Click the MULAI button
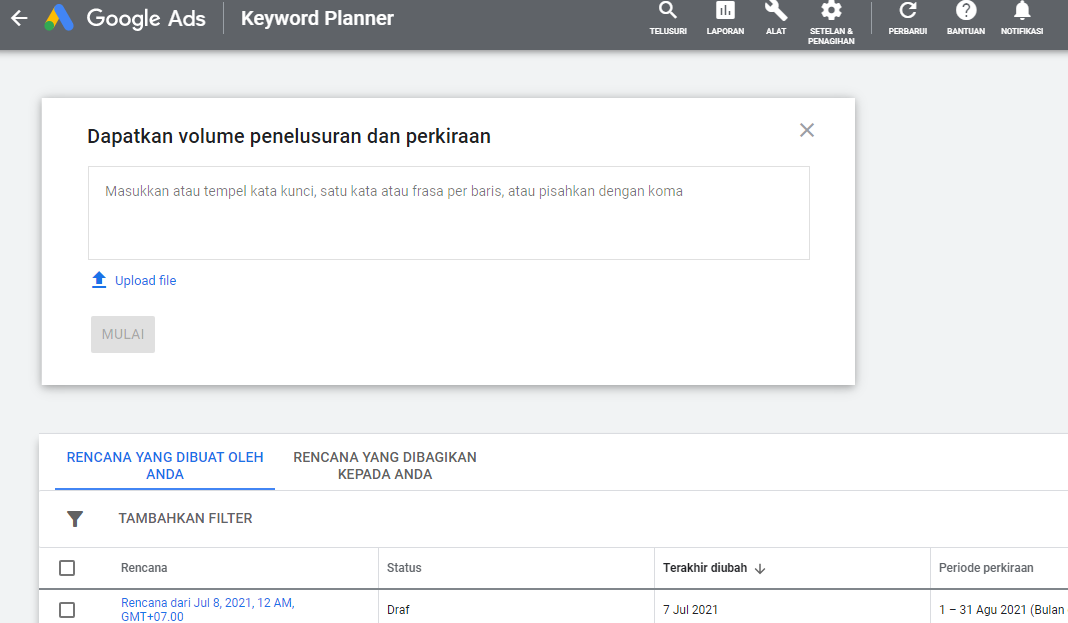 pyautogui.click(x=123, y=334)
